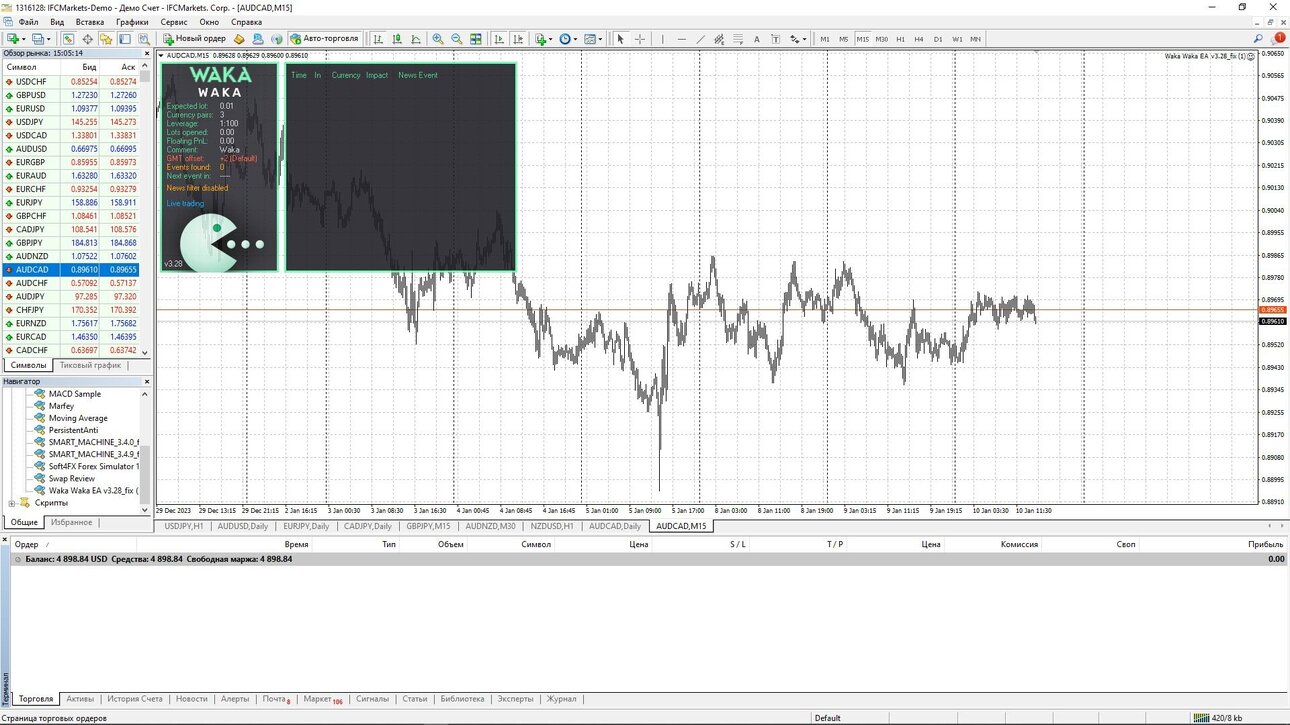Select the H4 timeframe button

click(x=919, y=39)
